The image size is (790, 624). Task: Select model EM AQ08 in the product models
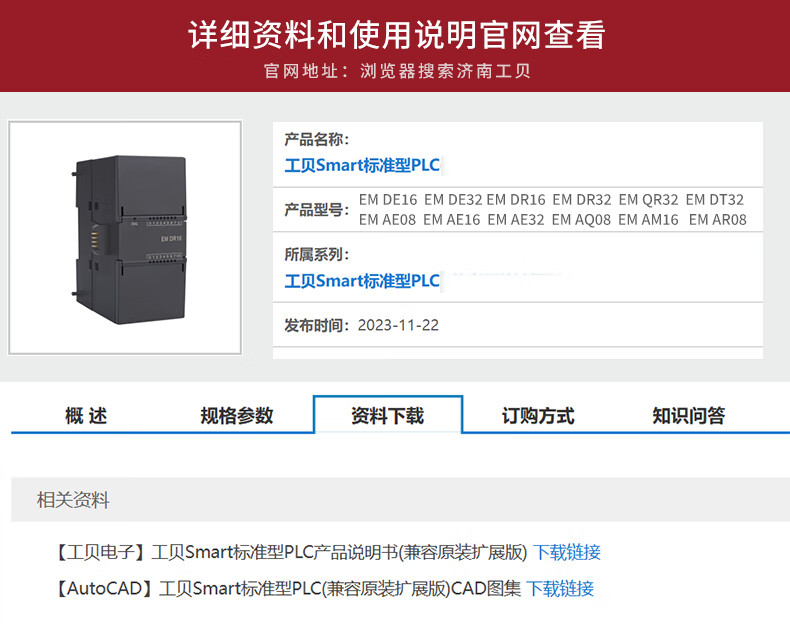(581, 220)
